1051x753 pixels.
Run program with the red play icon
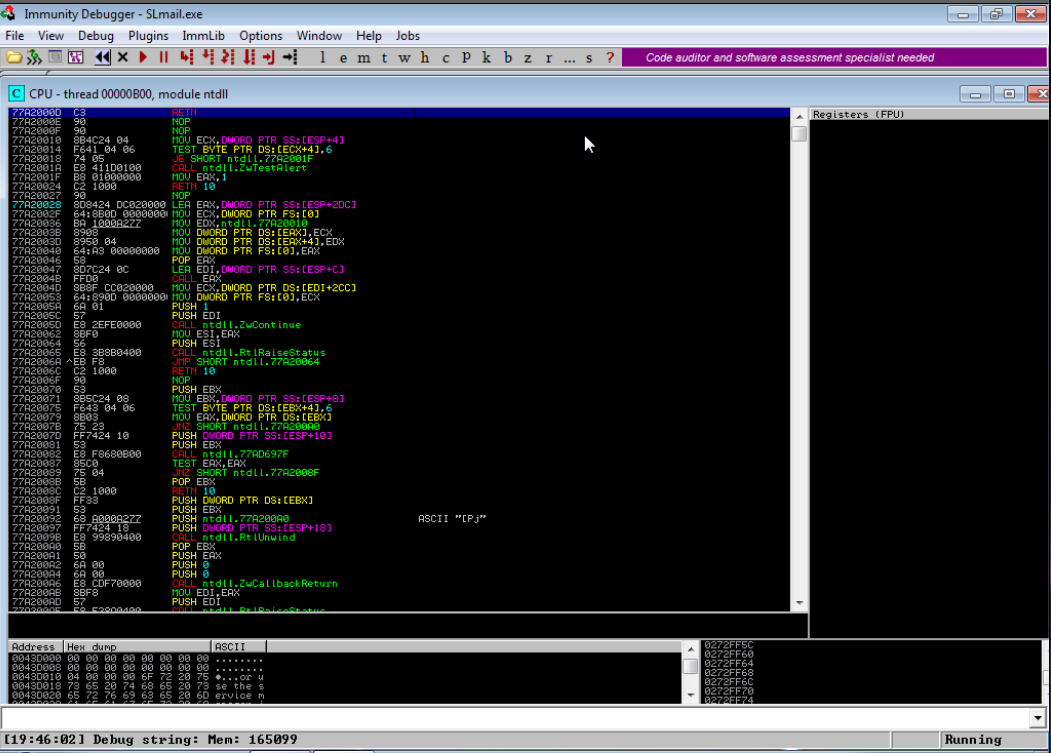coord(143,58)
